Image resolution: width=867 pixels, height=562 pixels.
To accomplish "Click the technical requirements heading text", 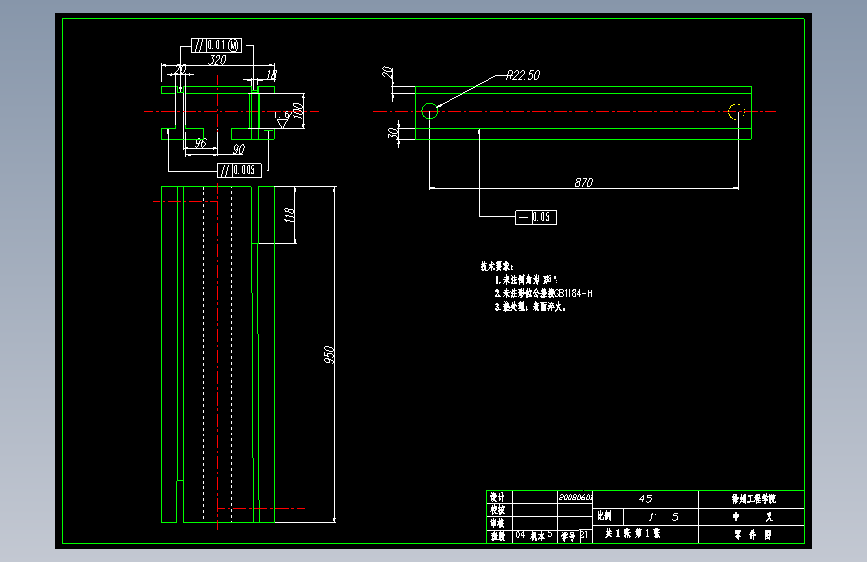I will (x=497, y=266).
